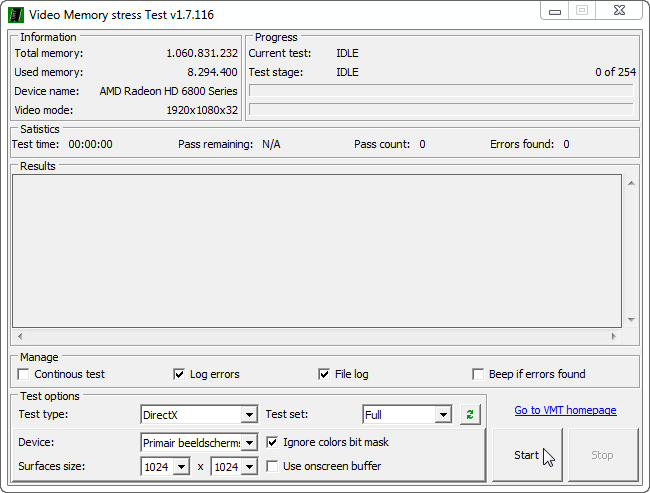The width and height of the screenshot is (650, 493).
Task: Enable Use onscreen buffer checkbox
Action: click(x=272, y=466)
